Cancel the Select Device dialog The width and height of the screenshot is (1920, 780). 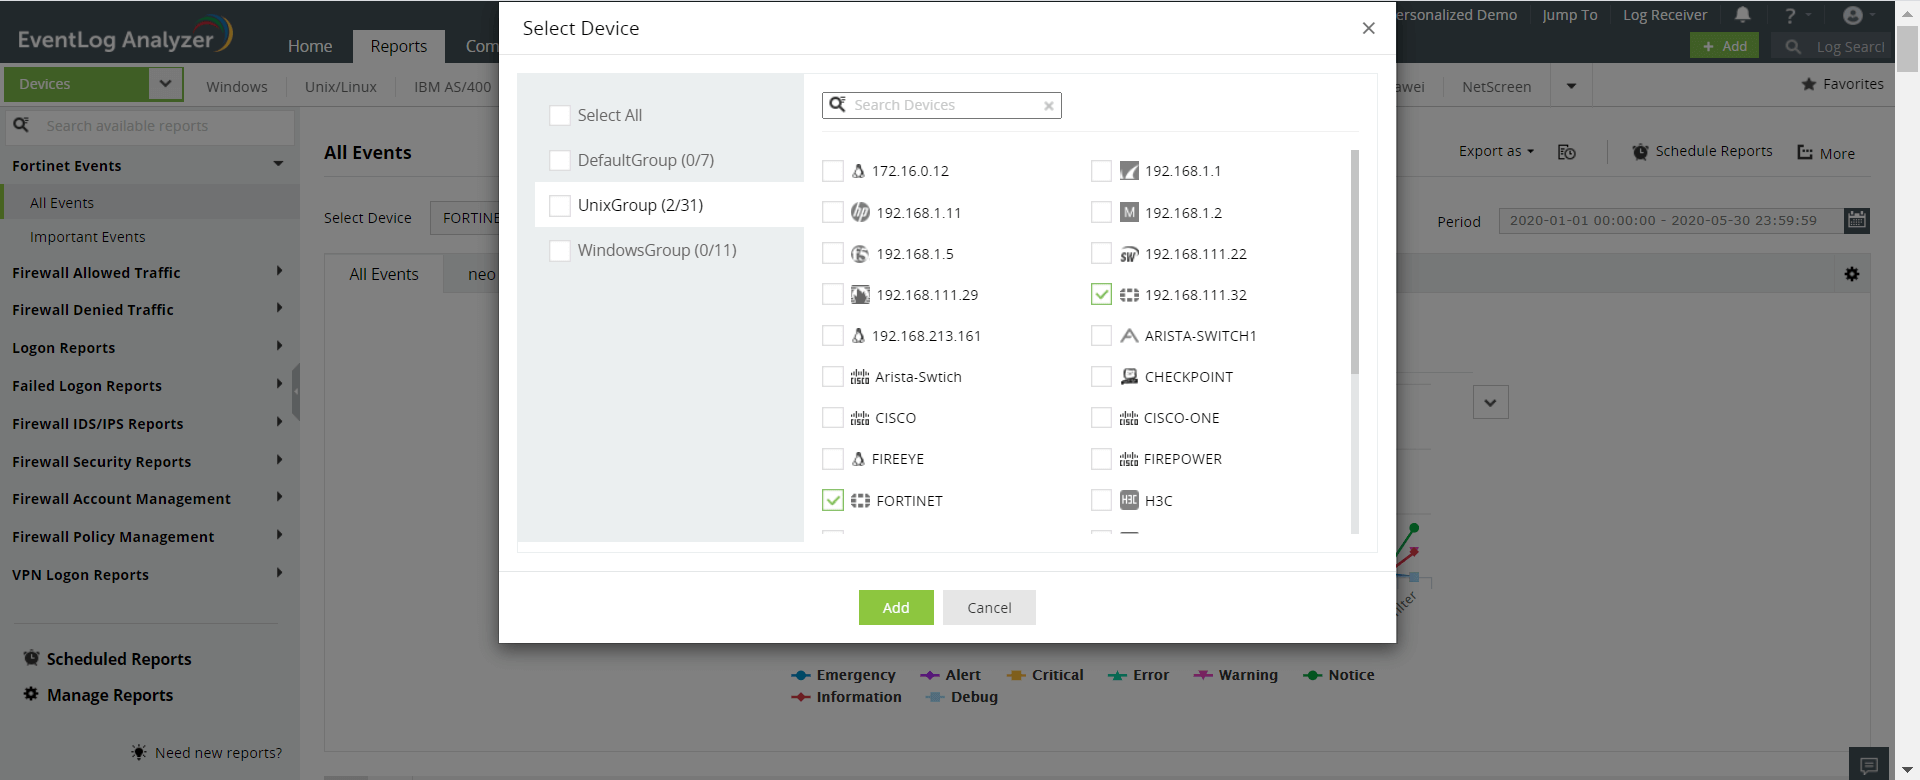click(989, 608)
